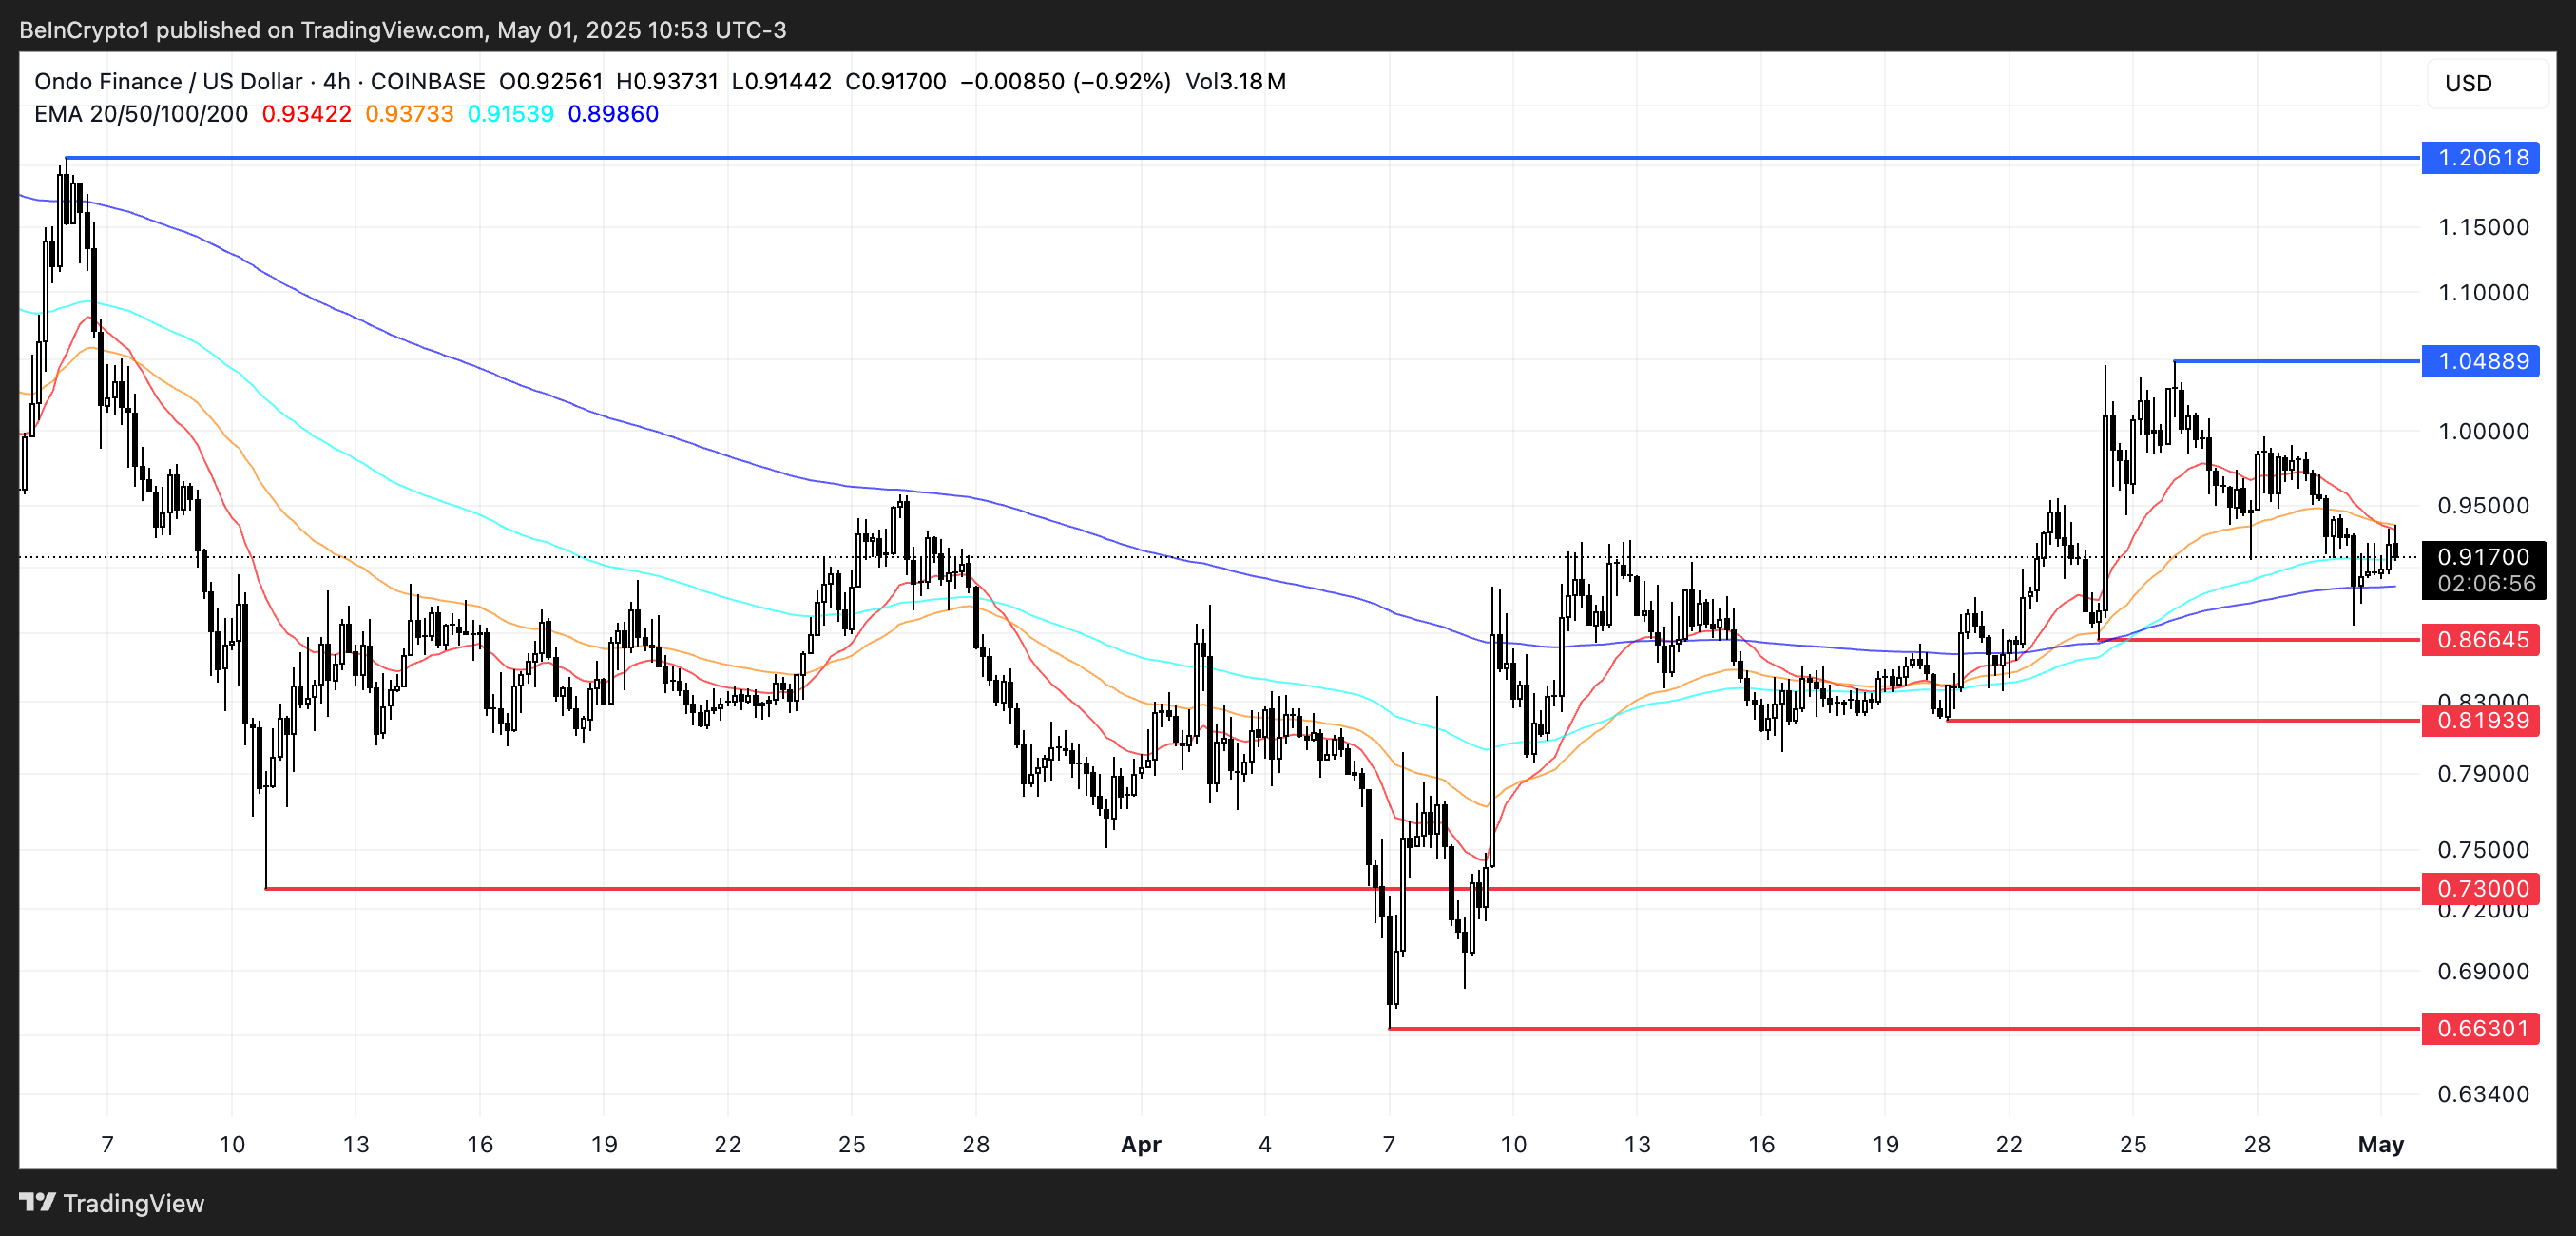Click the Vol 3.18 M volume readout
The image size is (2576, 1236).
pos(1235,82)
